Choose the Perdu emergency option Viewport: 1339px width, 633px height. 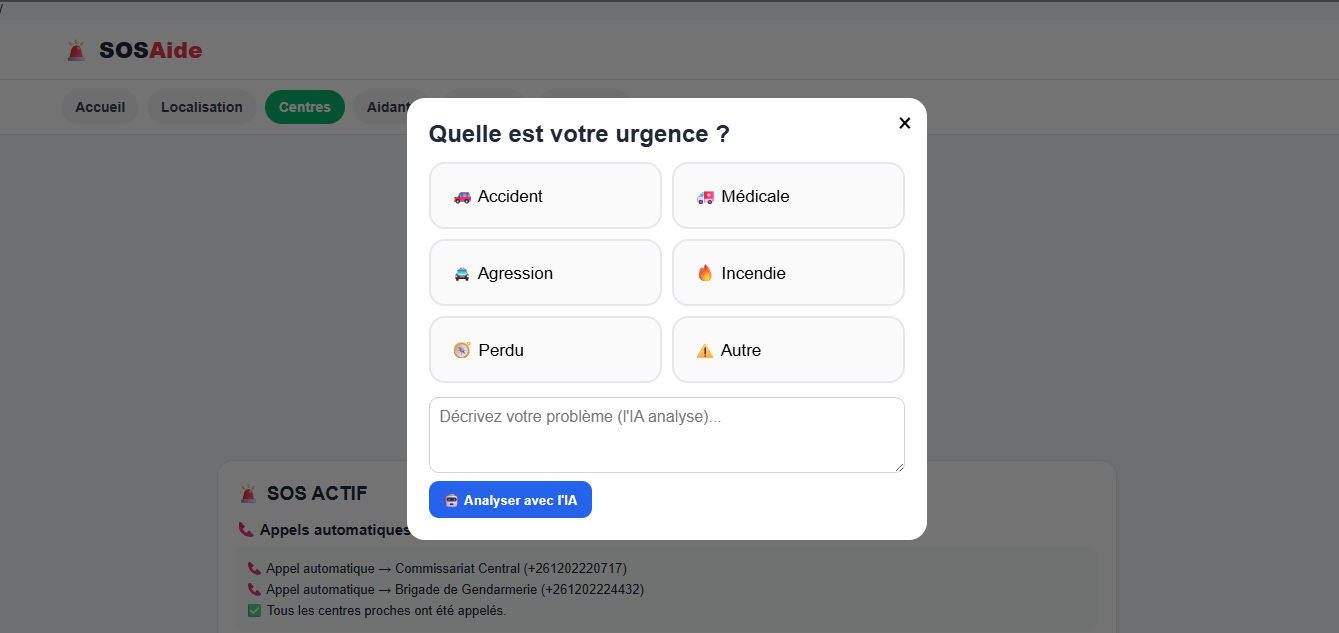point(545,350)
